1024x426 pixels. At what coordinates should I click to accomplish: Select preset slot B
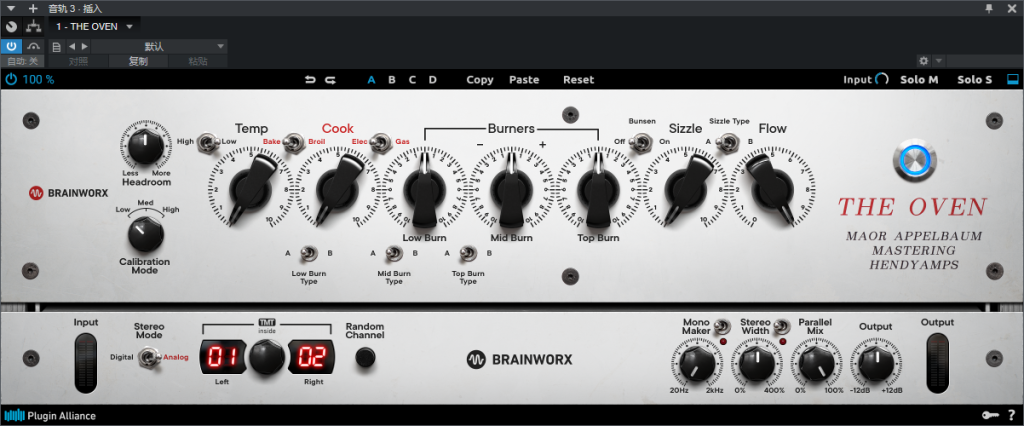(392, 80)
